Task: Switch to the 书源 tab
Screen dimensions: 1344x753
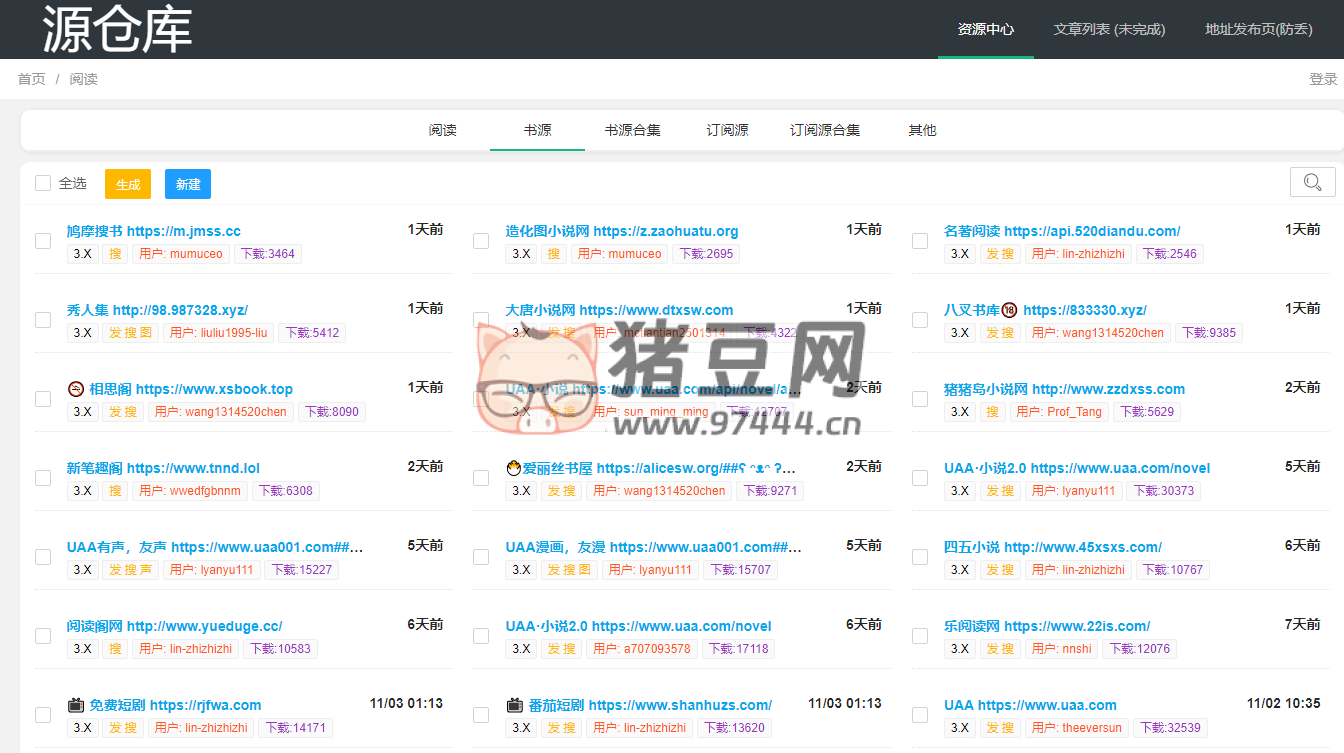Action: point(537,130)
